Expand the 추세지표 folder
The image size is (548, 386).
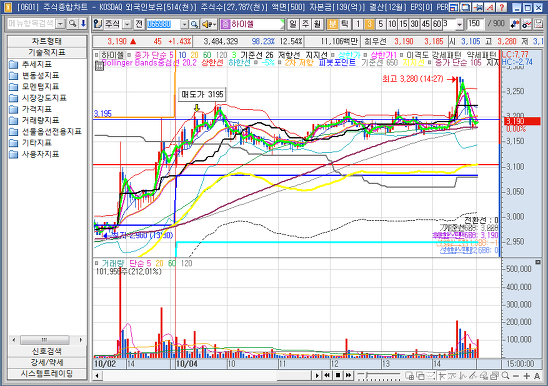tap(31, 64)
